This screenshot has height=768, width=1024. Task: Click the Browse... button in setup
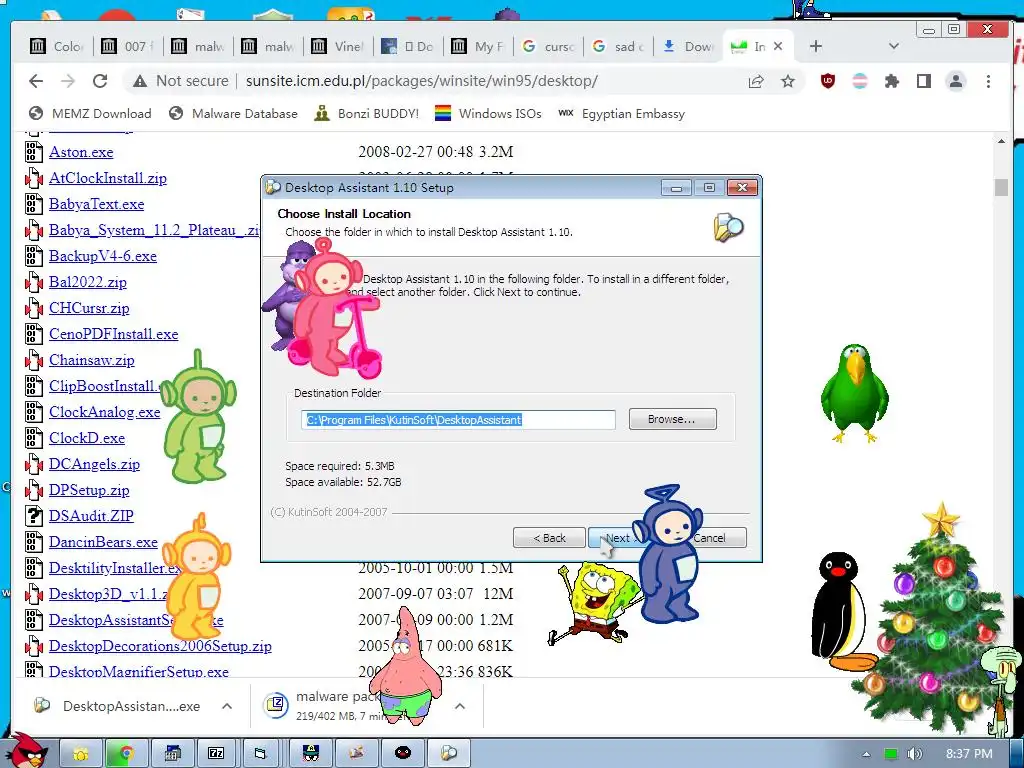click(672, 419)
